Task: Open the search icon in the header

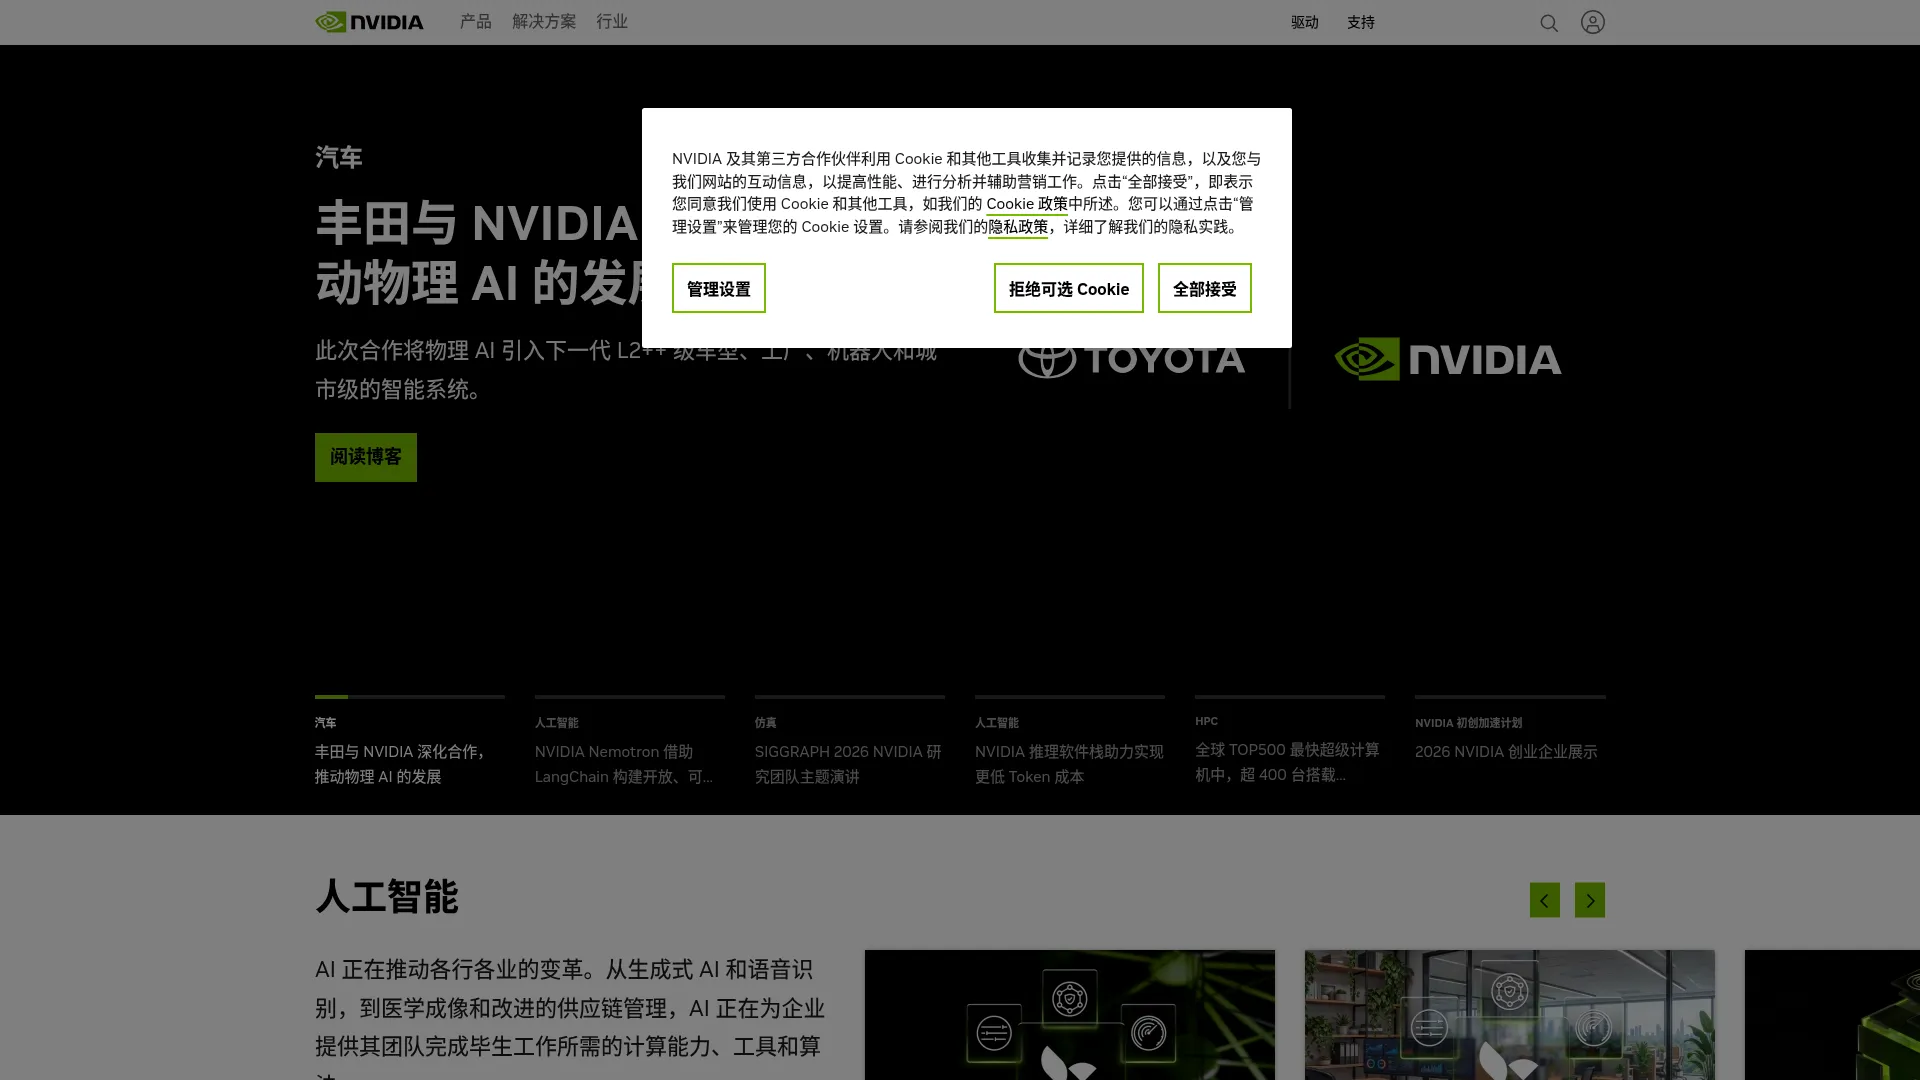Action: pyautogui.click(x=1549, y=23)
